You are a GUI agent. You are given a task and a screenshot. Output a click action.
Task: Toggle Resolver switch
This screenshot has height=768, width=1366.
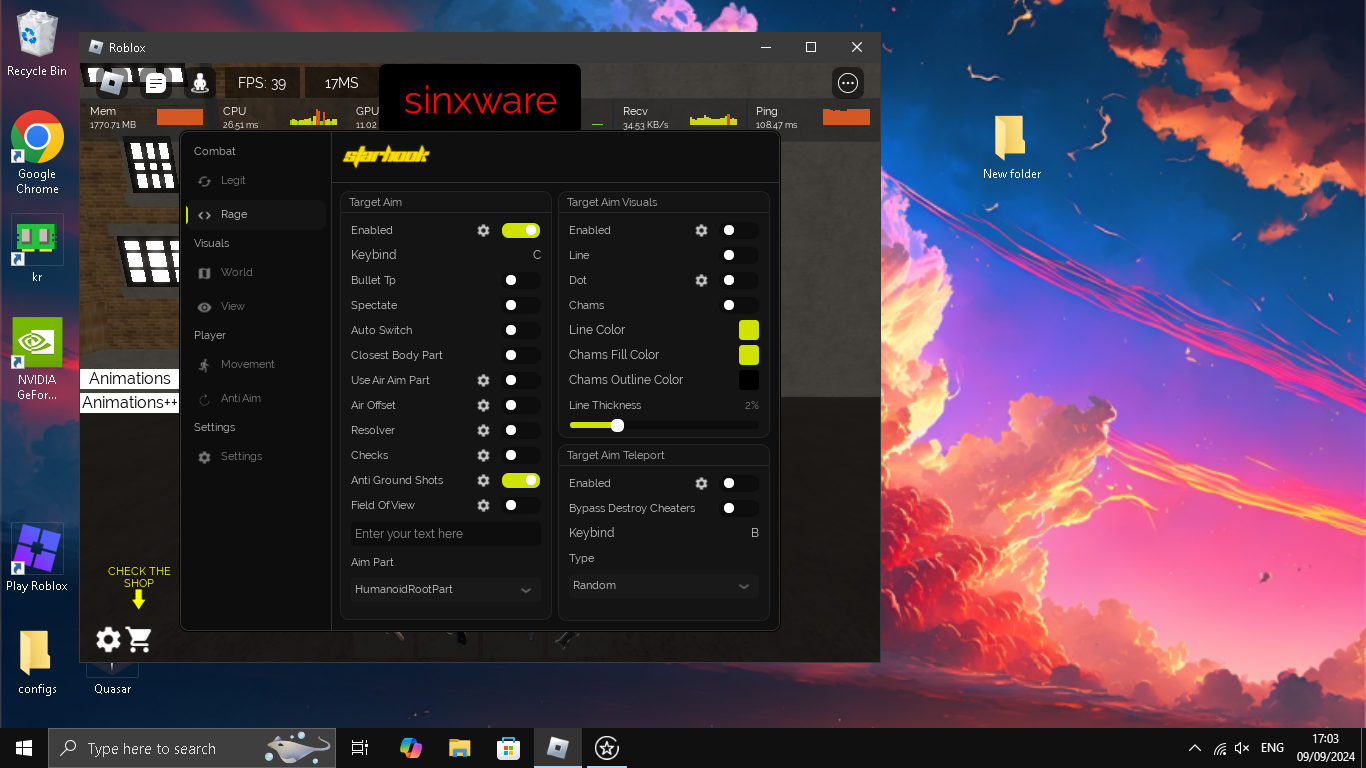[x=521, y=430]
